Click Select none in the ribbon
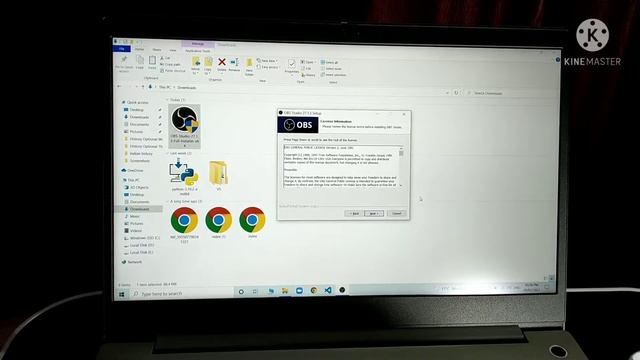 point(331,69)
